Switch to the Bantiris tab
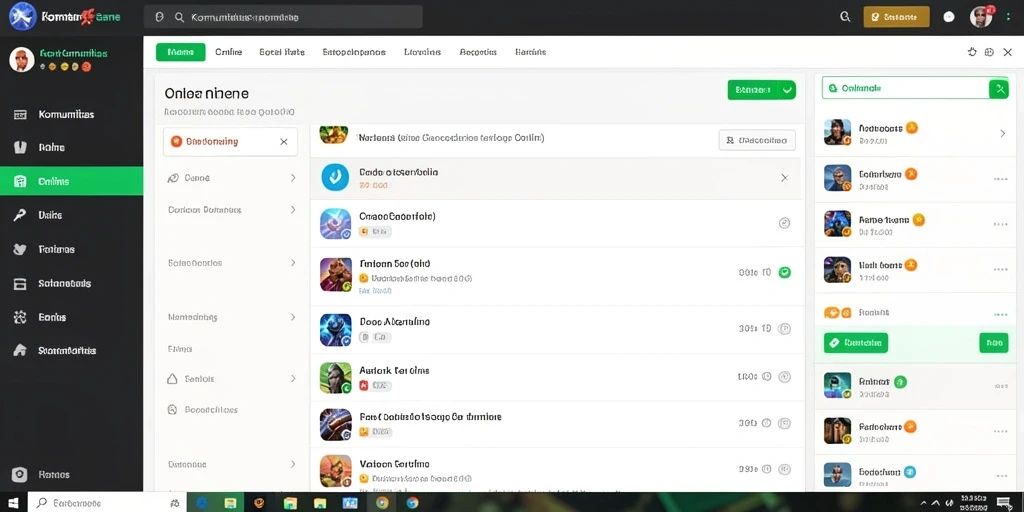Screen dimensions: 1024x512 point(530,52)
